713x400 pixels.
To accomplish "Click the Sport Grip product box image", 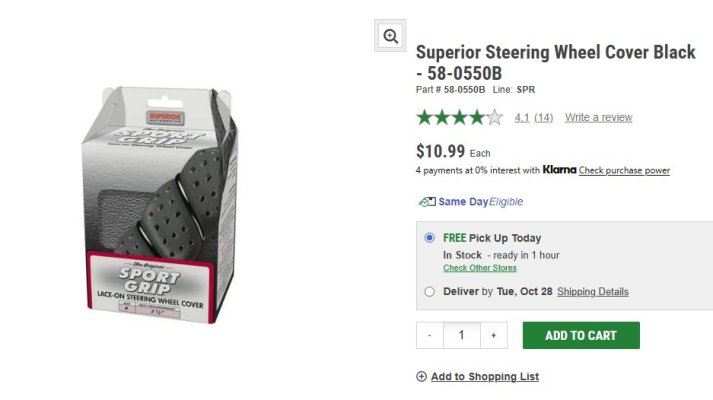I will [x=160, y=205].
